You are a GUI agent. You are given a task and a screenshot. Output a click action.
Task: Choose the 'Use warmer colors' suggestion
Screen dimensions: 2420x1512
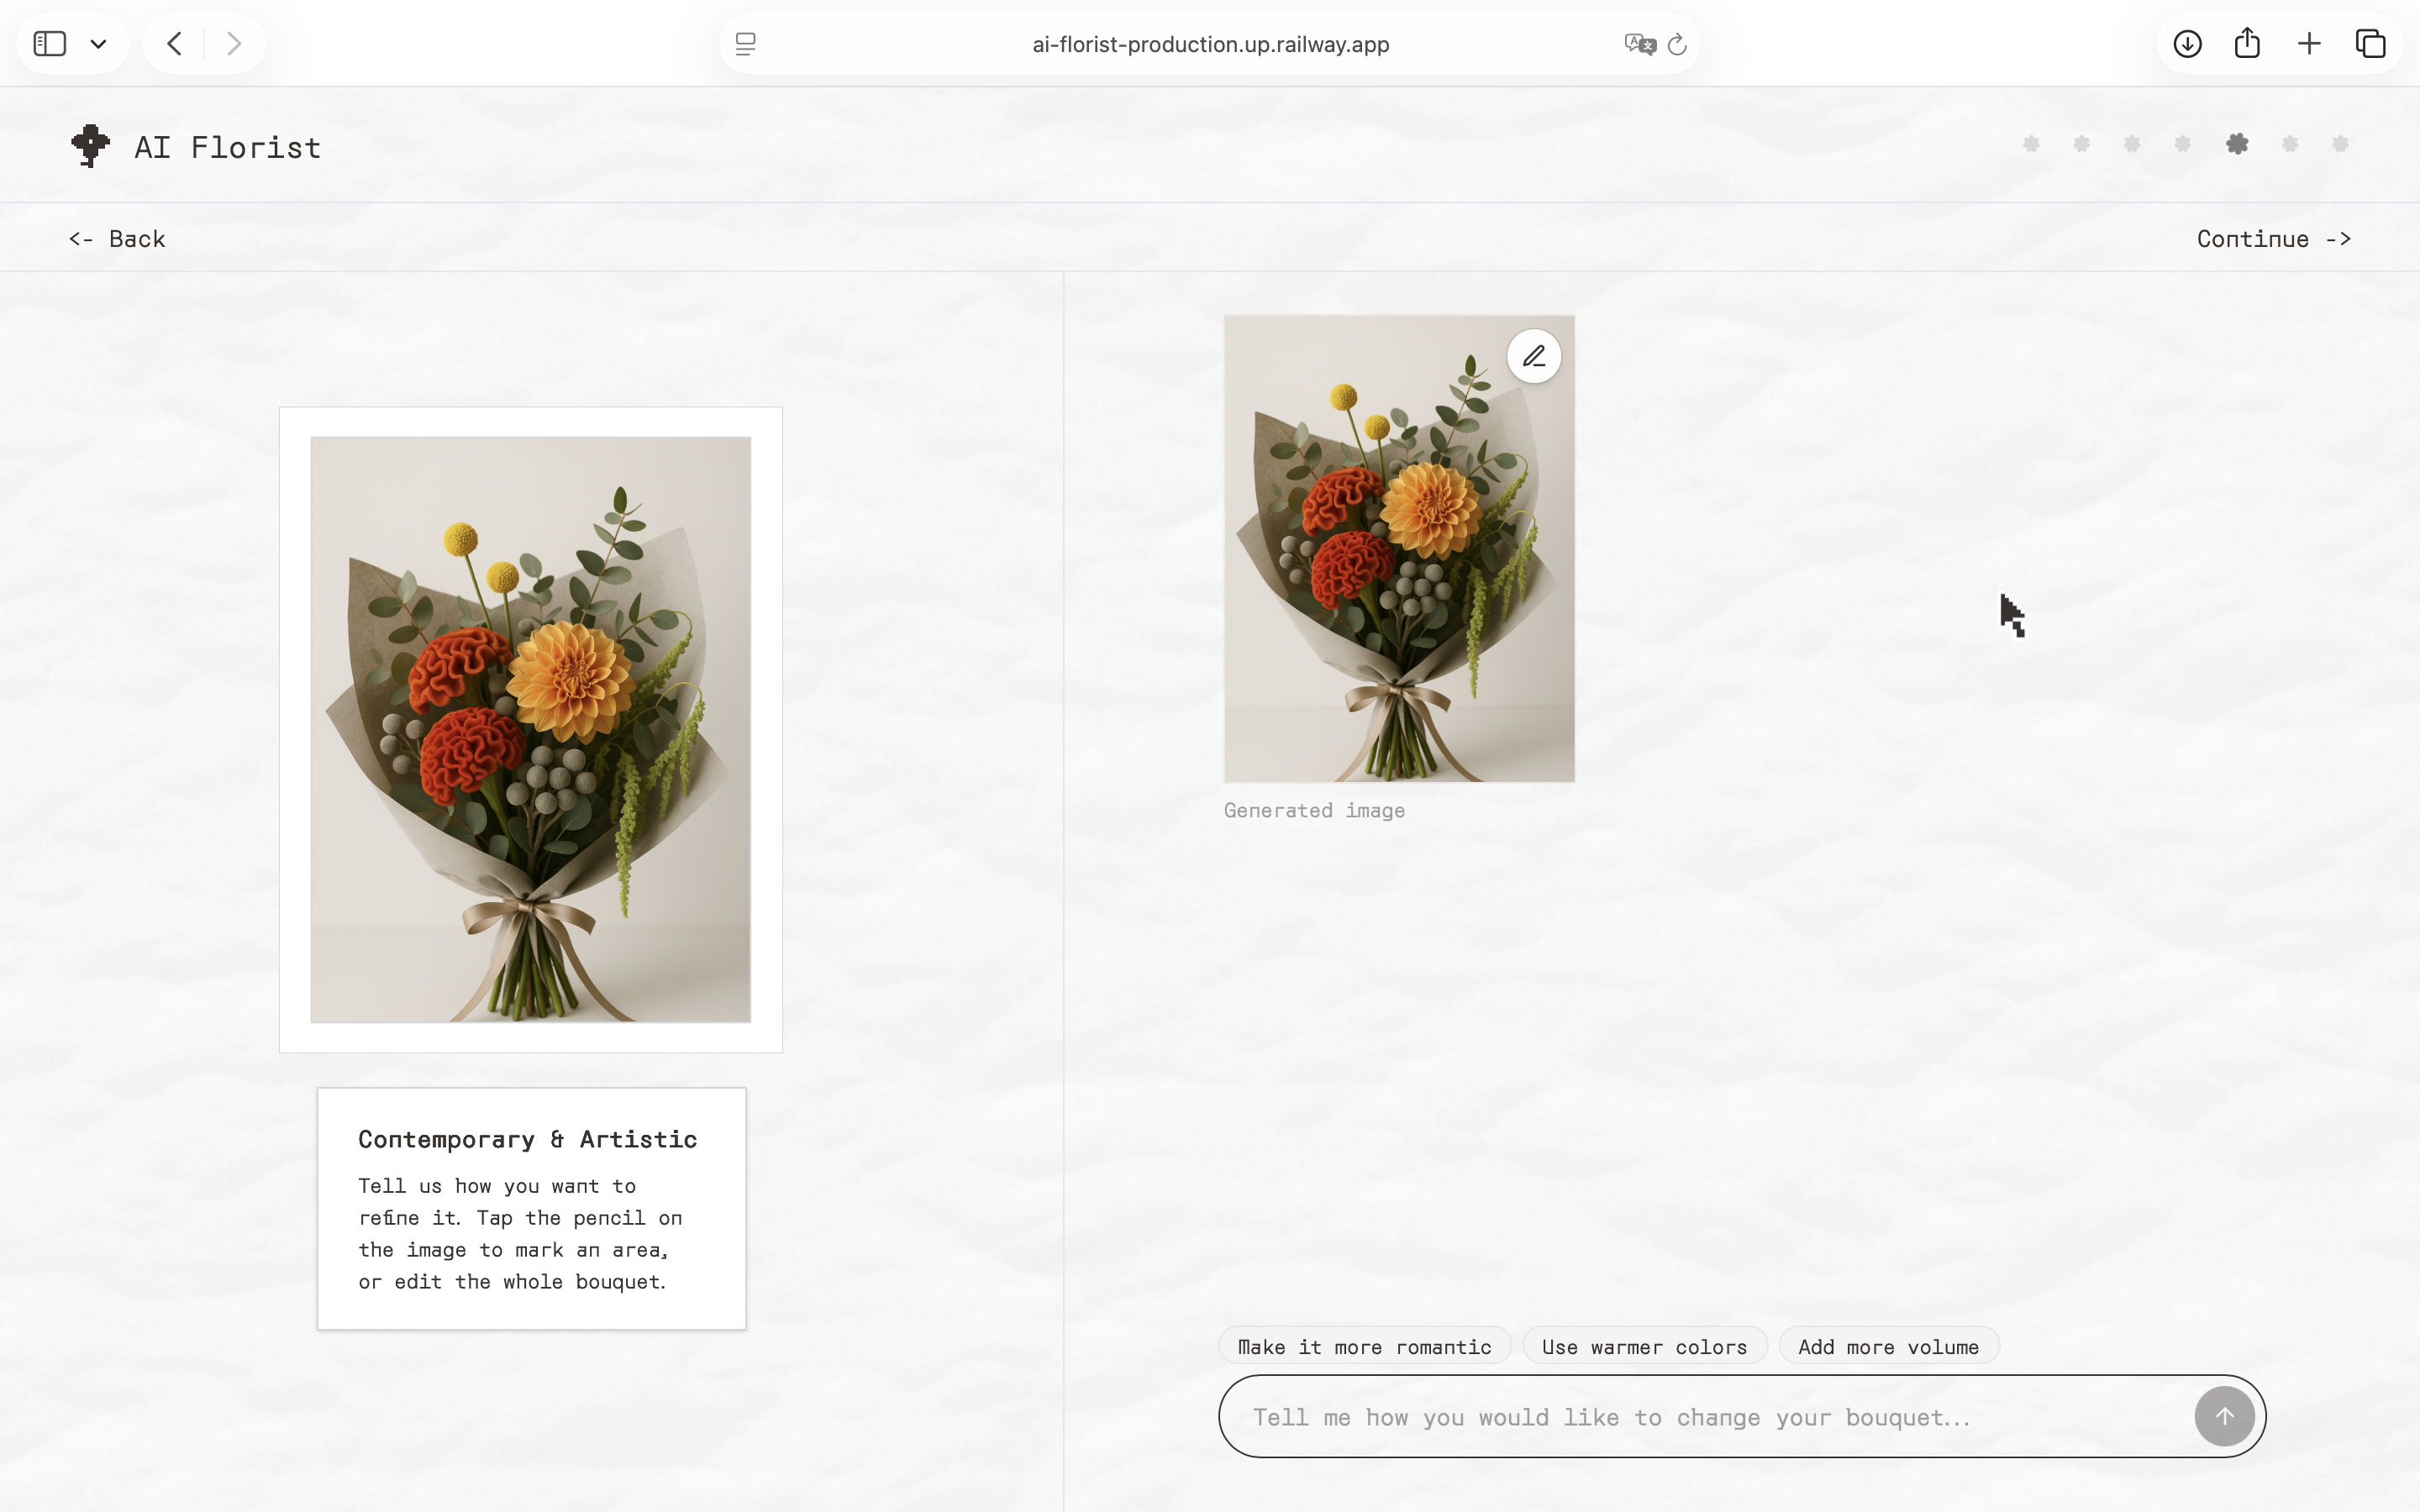click(1645, 1346)
